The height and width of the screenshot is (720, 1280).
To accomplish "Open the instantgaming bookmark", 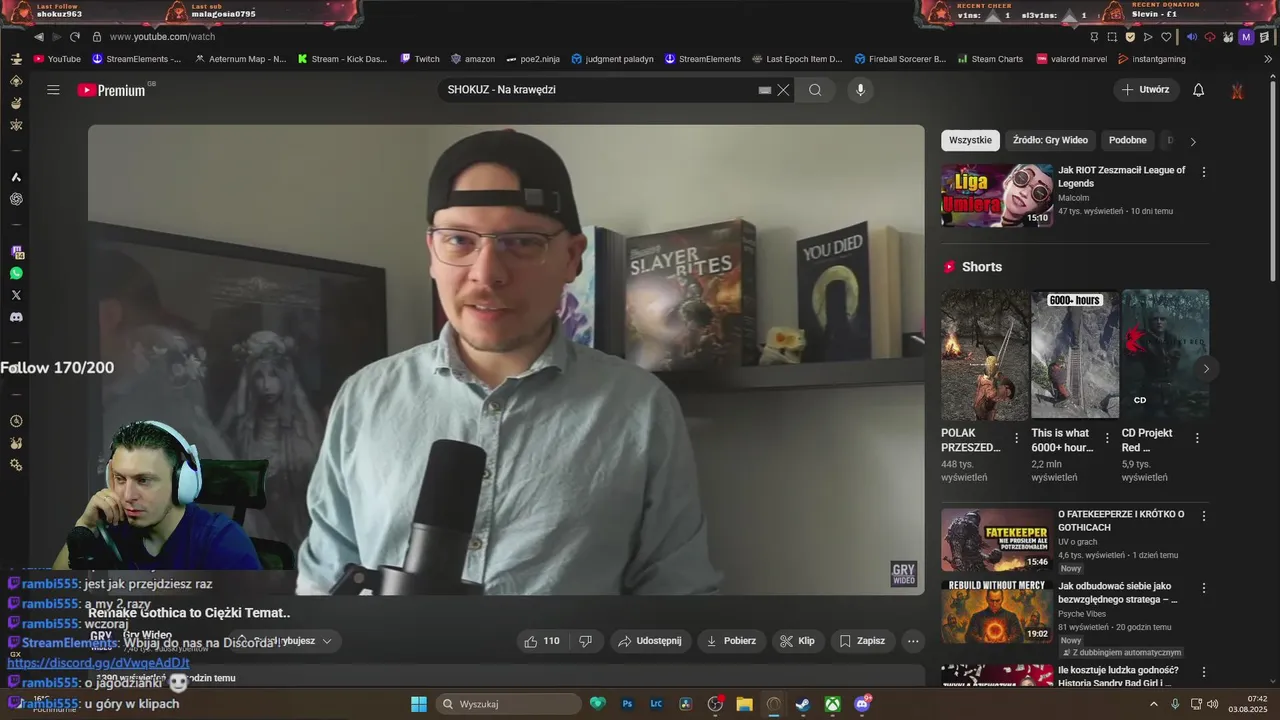I will pyautogui.click(x=1152, y=59).
